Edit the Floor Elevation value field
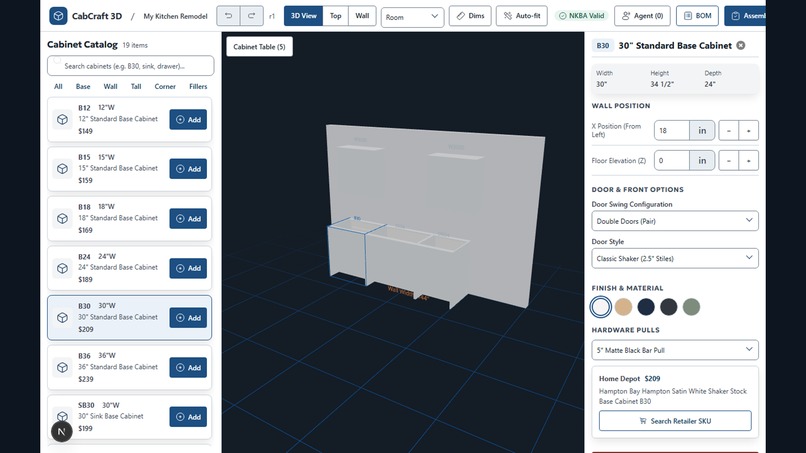 point(671,160)
